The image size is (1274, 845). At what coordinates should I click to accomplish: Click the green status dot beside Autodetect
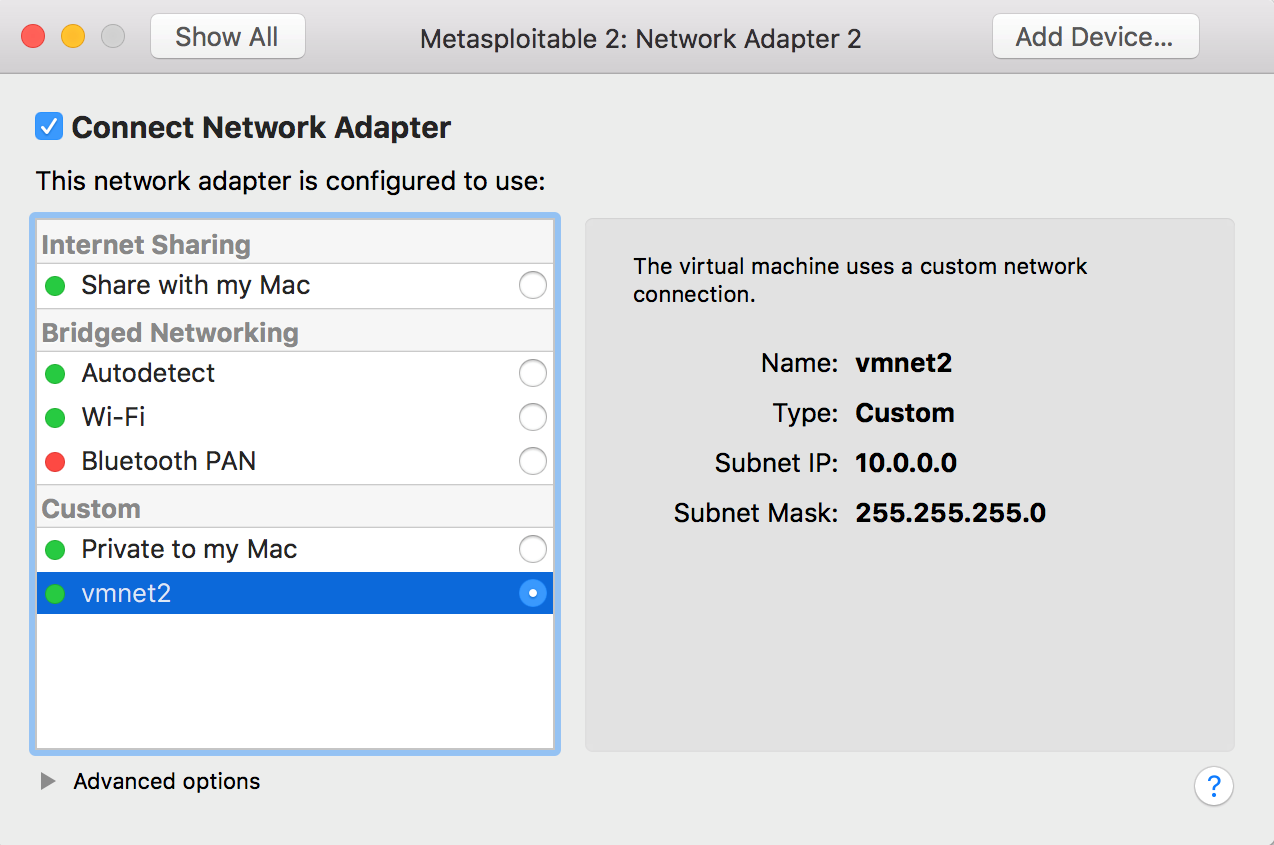[x=56, y=374]
